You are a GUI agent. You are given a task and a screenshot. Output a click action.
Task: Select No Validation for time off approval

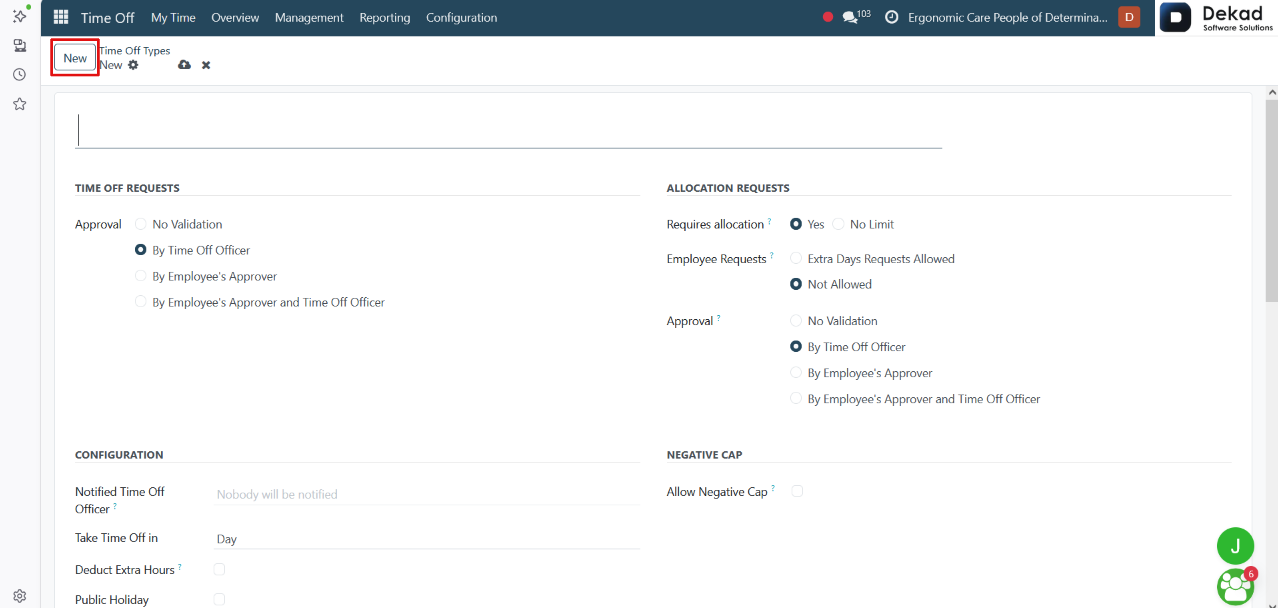tap(141, 224)
